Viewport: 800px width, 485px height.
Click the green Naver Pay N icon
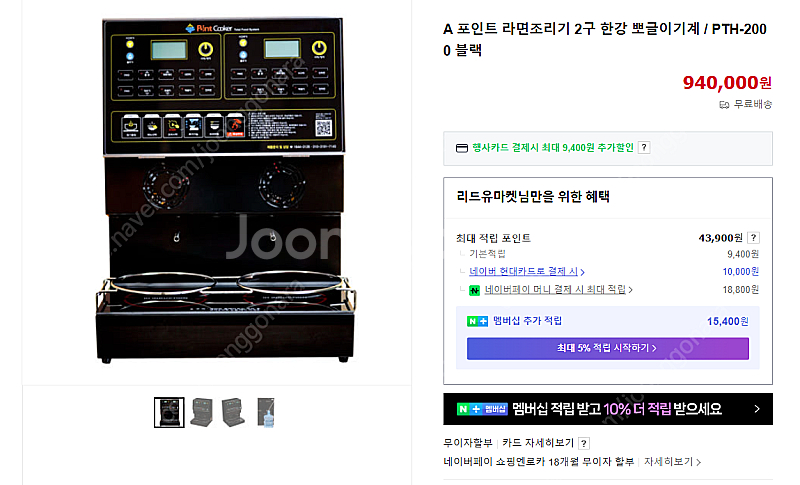point(474,290)
